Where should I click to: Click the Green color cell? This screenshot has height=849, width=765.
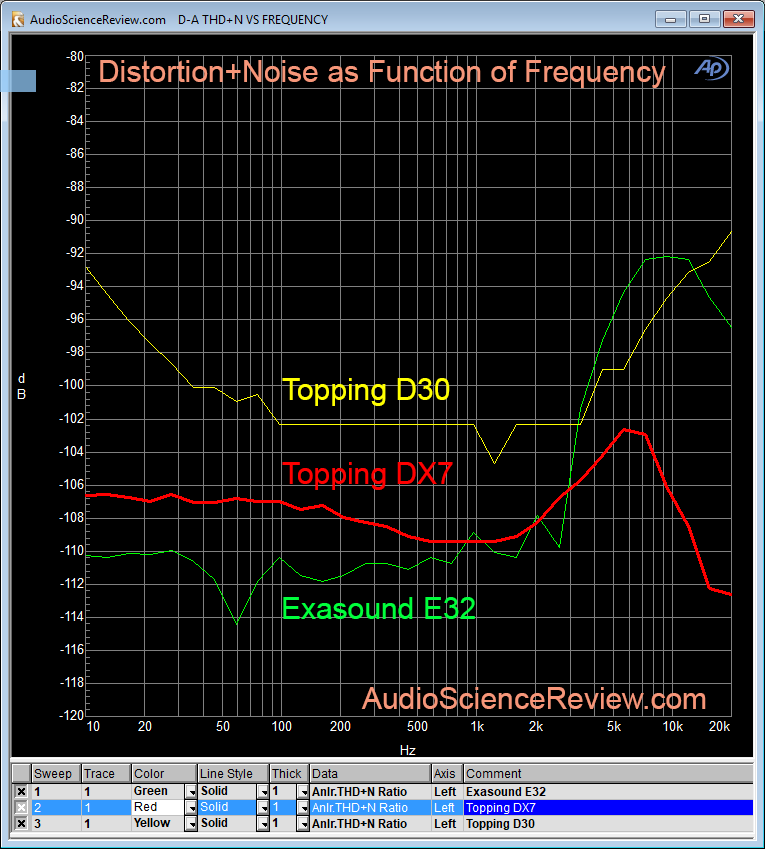click(x=158, y=792)
